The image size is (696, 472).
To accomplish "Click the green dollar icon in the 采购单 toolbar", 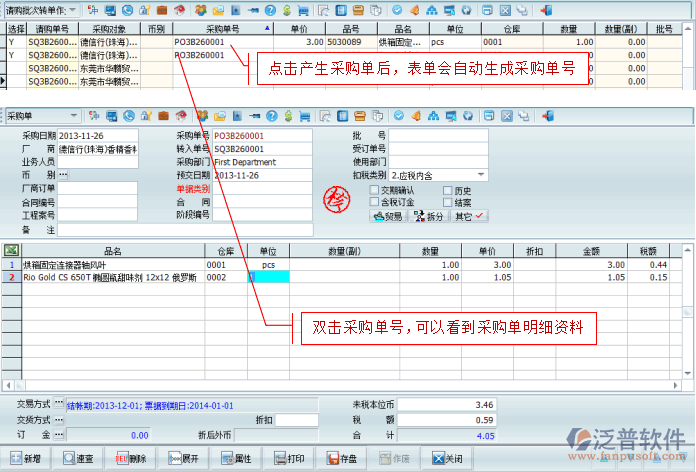I will 289,116.
